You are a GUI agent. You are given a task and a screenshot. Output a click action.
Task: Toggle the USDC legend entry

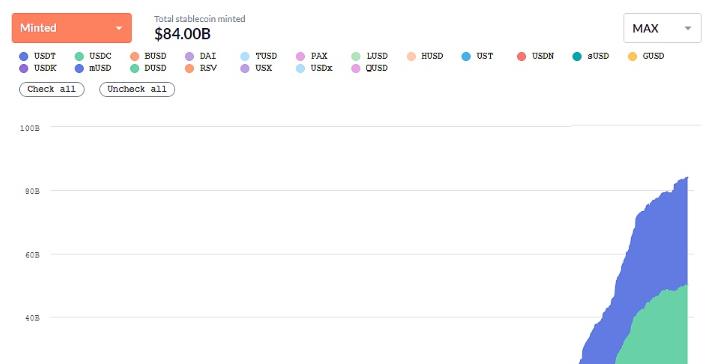[93, 56]
